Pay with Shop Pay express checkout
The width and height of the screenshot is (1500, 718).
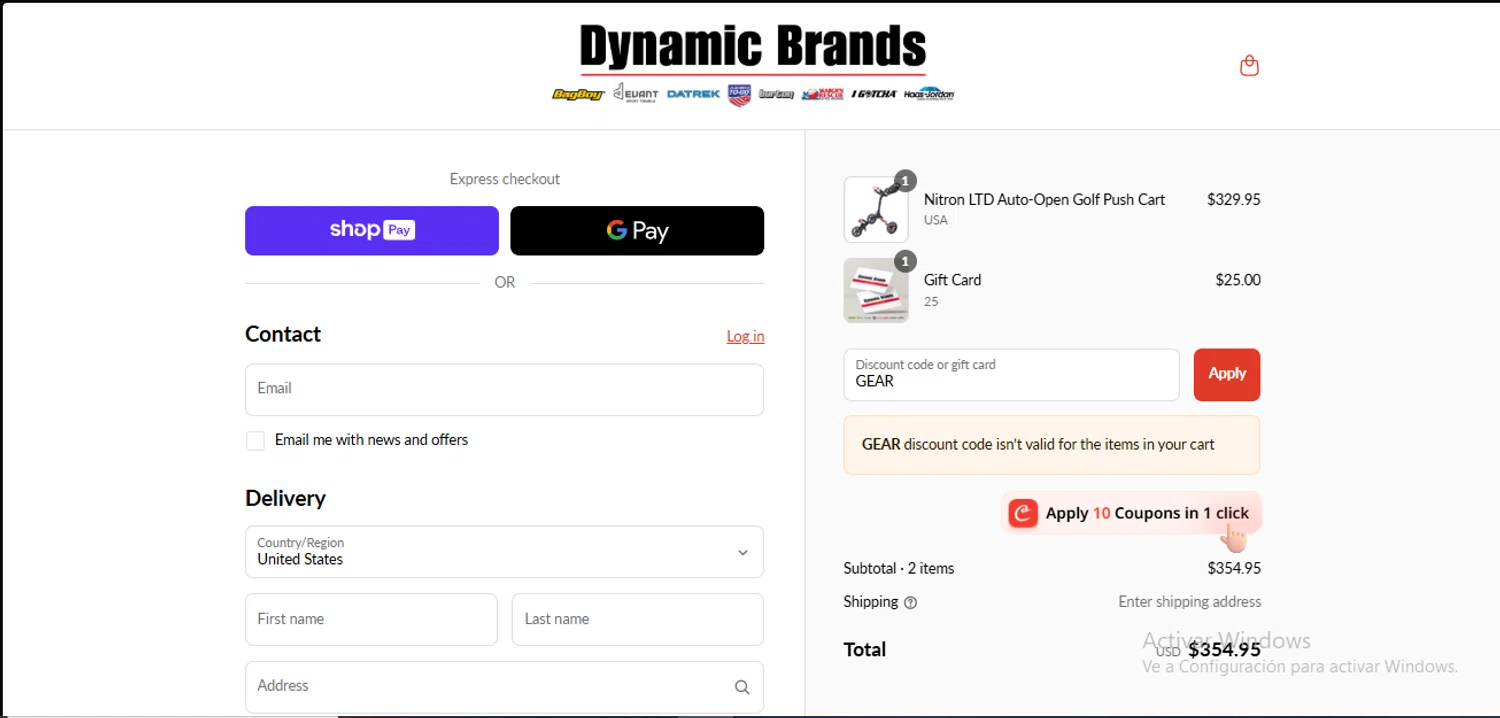[x=372, y=231]
